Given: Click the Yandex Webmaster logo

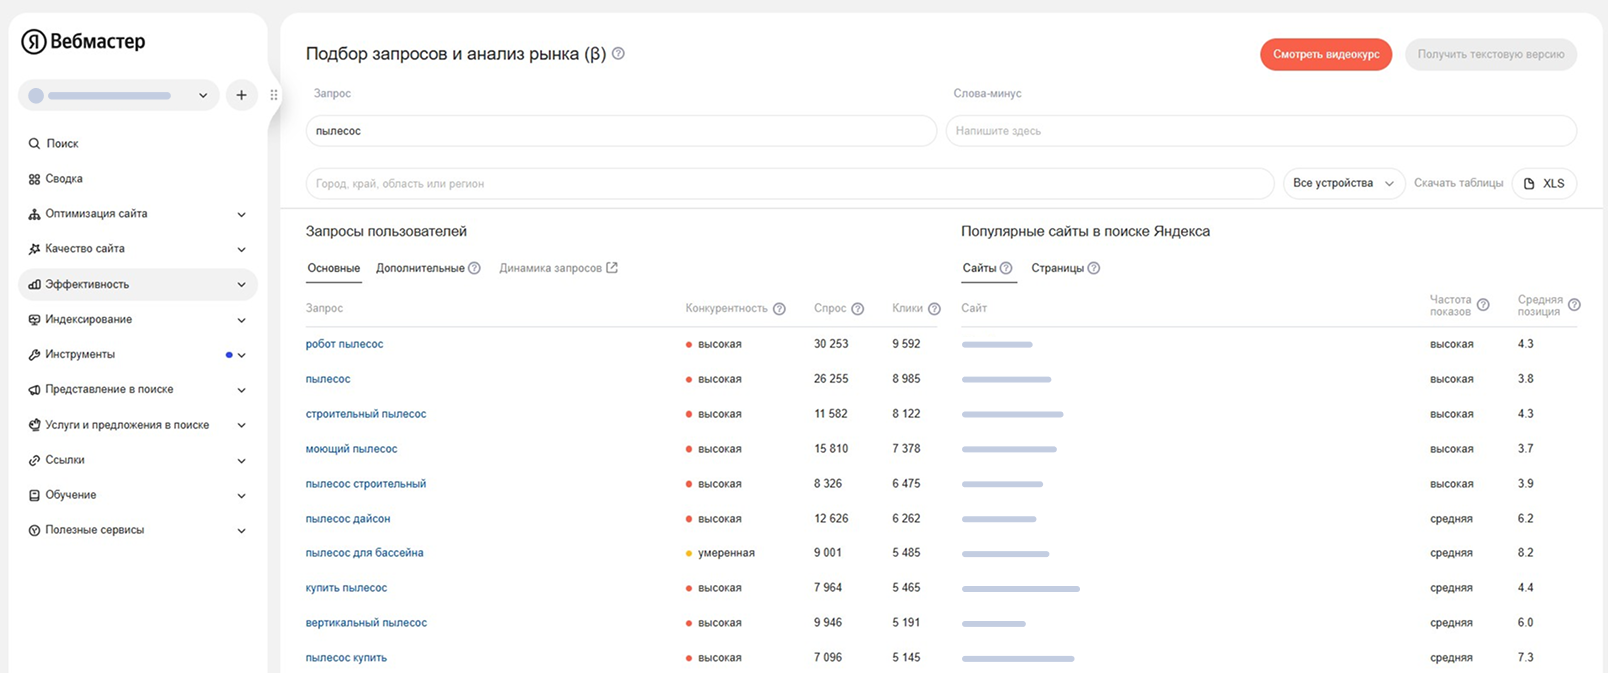Looking at the screenshot, I should point(84,41).
